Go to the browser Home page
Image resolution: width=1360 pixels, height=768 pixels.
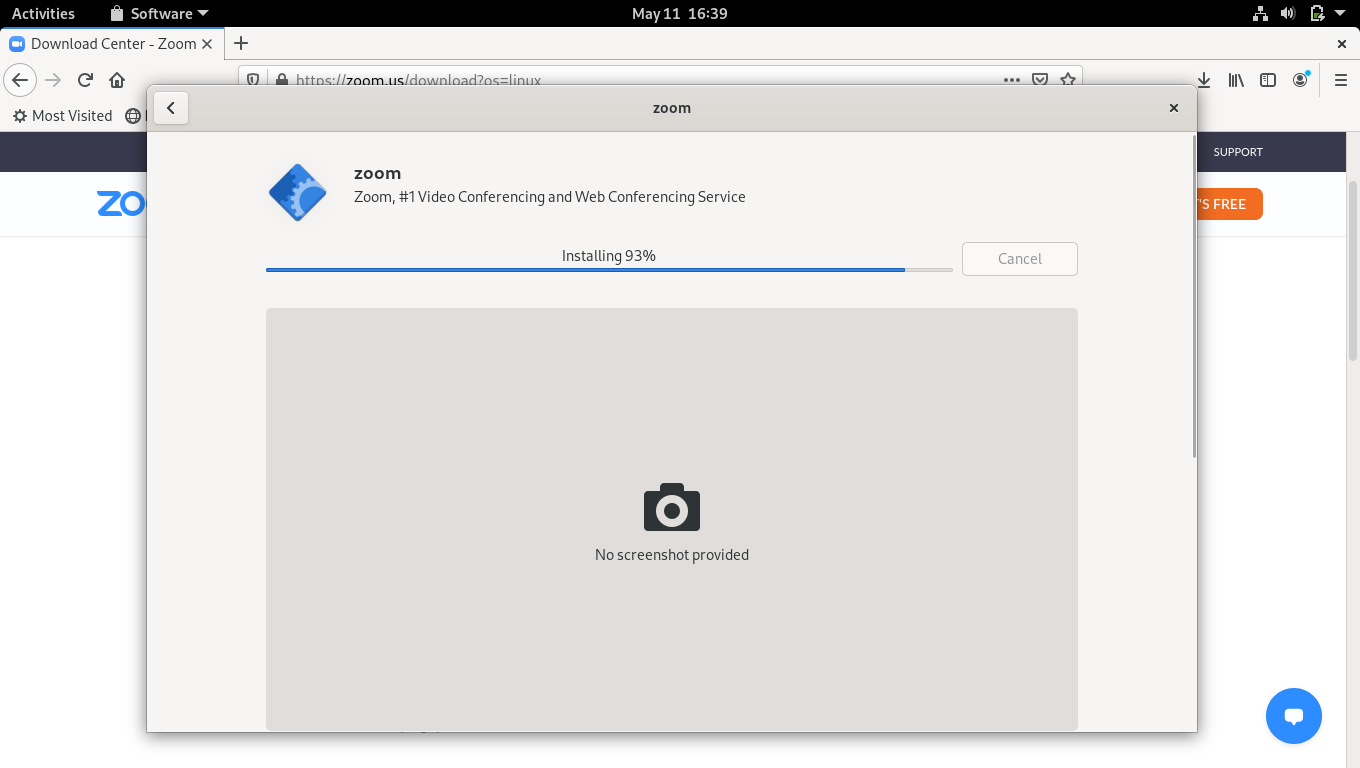click(116, 79)
